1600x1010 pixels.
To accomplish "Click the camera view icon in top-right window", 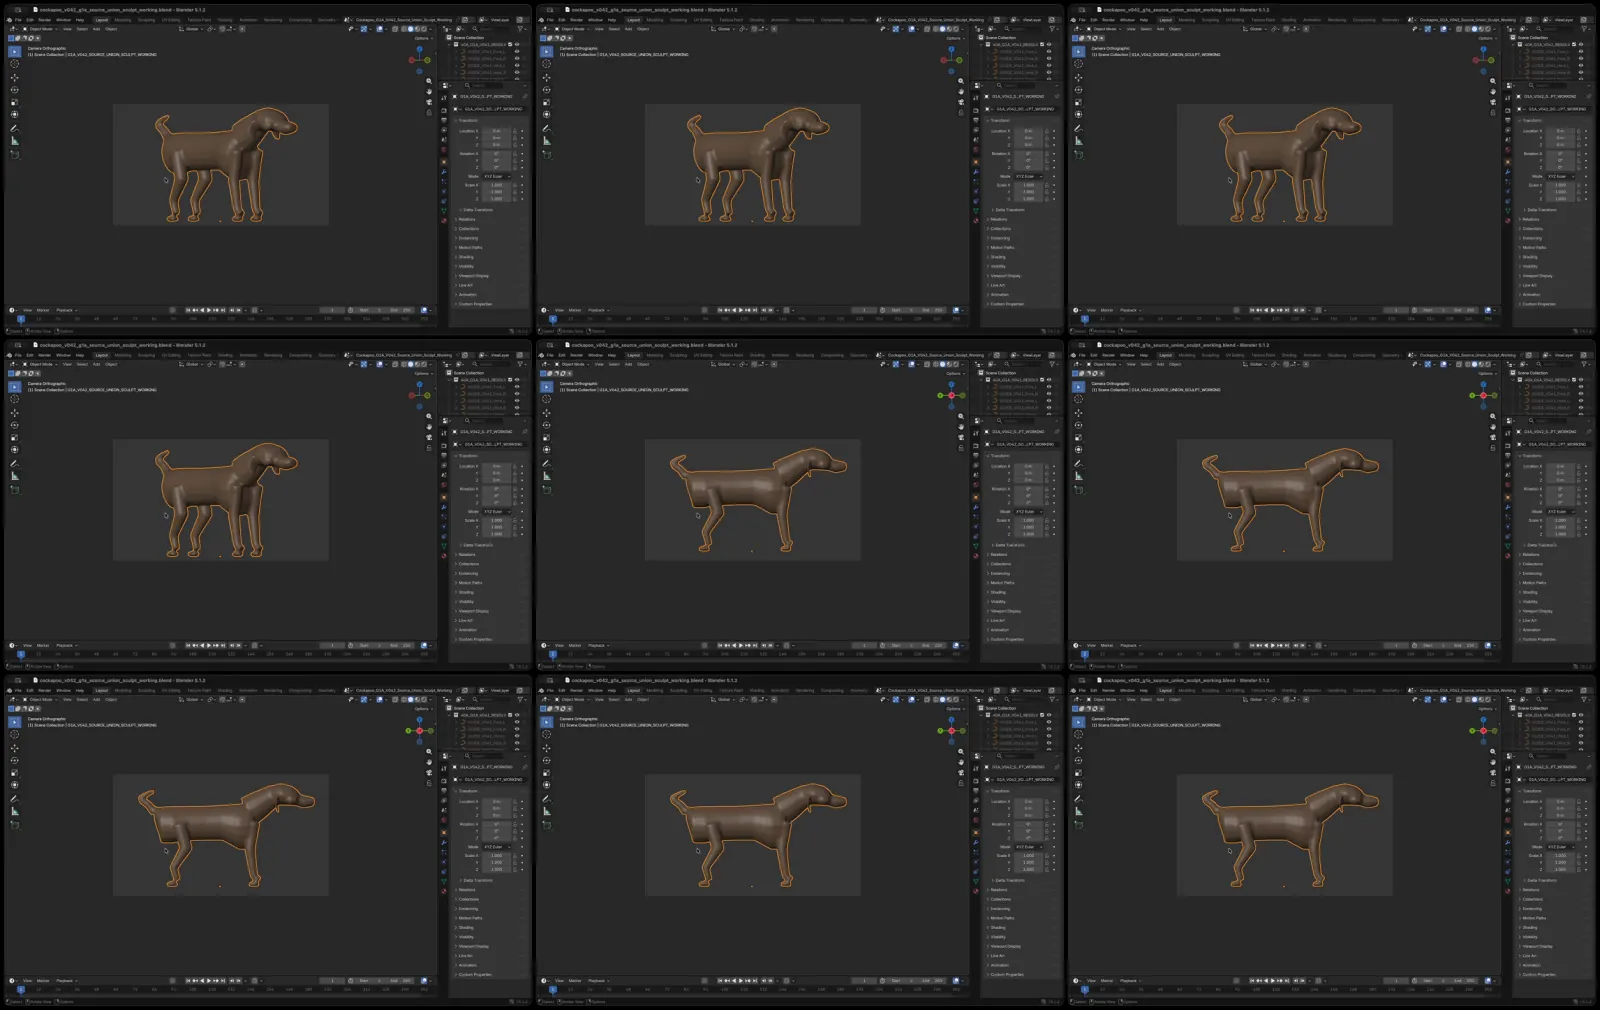I will pos(1493,102).
